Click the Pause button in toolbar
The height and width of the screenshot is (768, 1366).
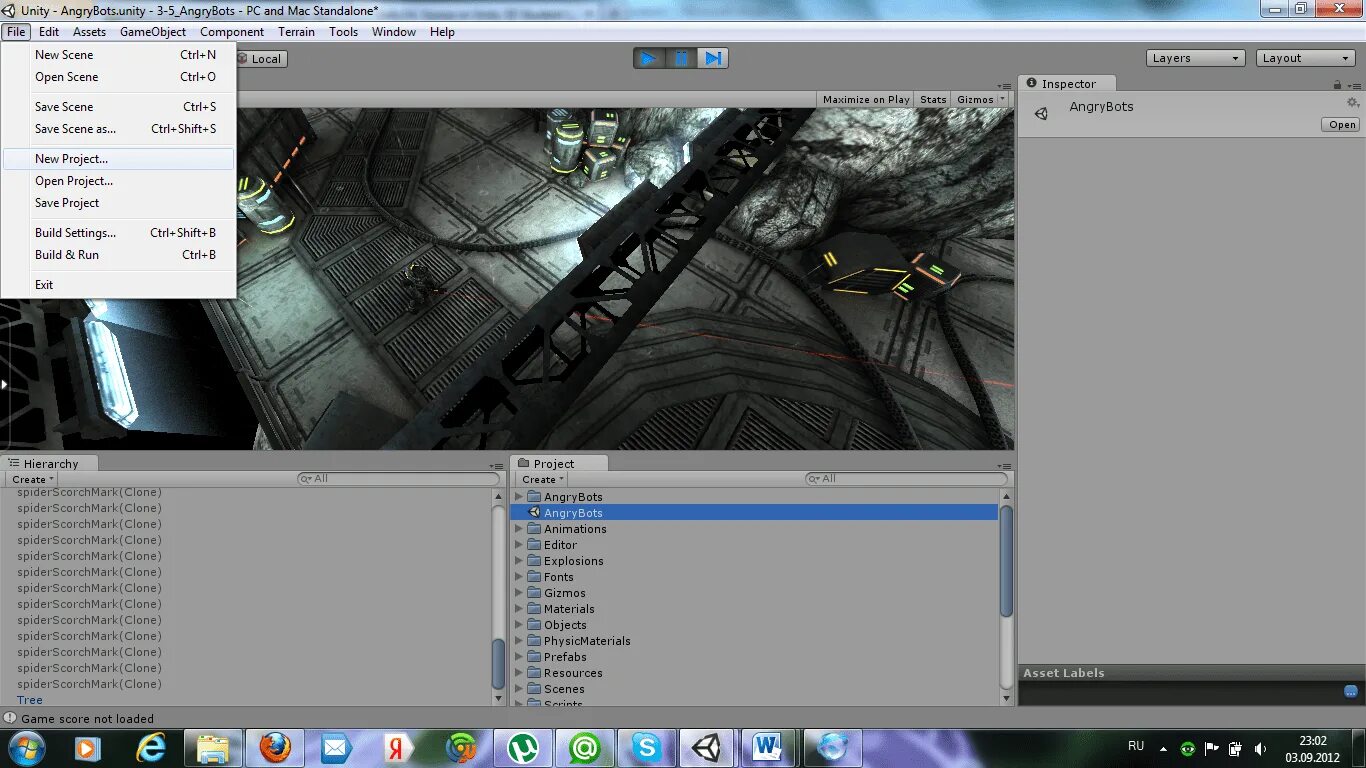click(x=681, y=59)
